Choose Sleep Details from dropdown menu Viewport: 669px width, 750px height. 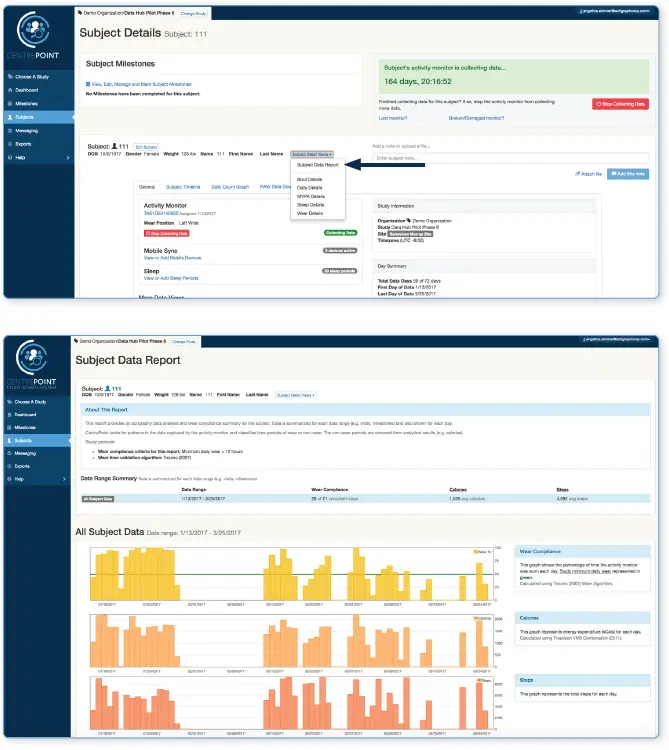click(x=310, y=205)
